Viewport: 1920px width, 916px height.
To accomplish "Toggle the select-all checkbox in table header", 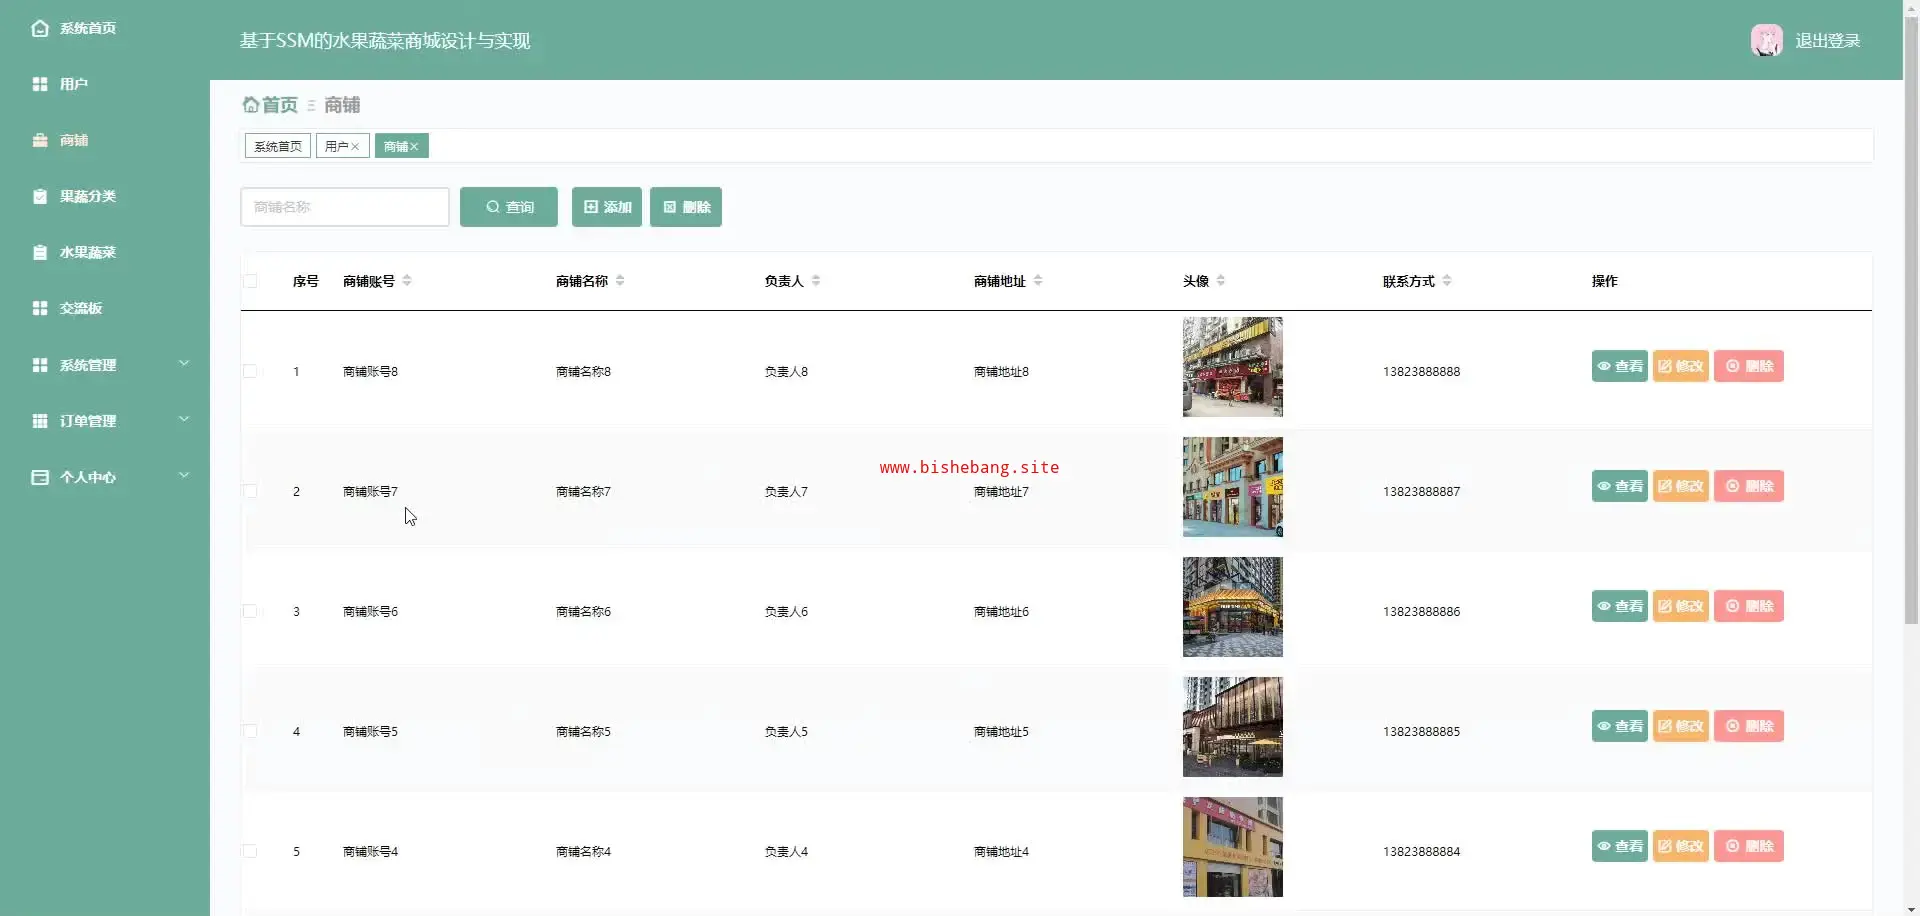I will (250, 281).
